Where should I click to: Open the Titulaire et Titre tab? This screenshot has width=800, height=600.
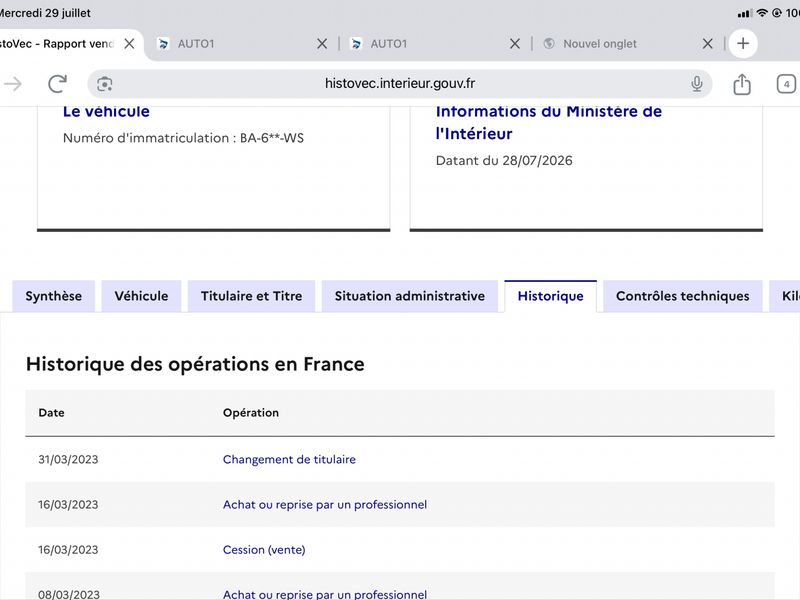point(252,296)
